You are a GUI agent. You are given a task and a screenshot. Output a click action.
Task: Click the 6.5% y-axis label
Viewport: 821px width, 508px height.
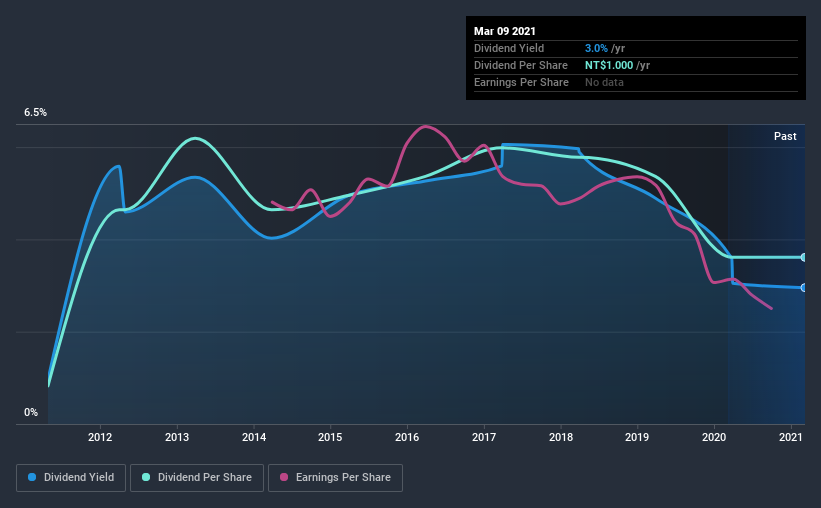point(36,113)
